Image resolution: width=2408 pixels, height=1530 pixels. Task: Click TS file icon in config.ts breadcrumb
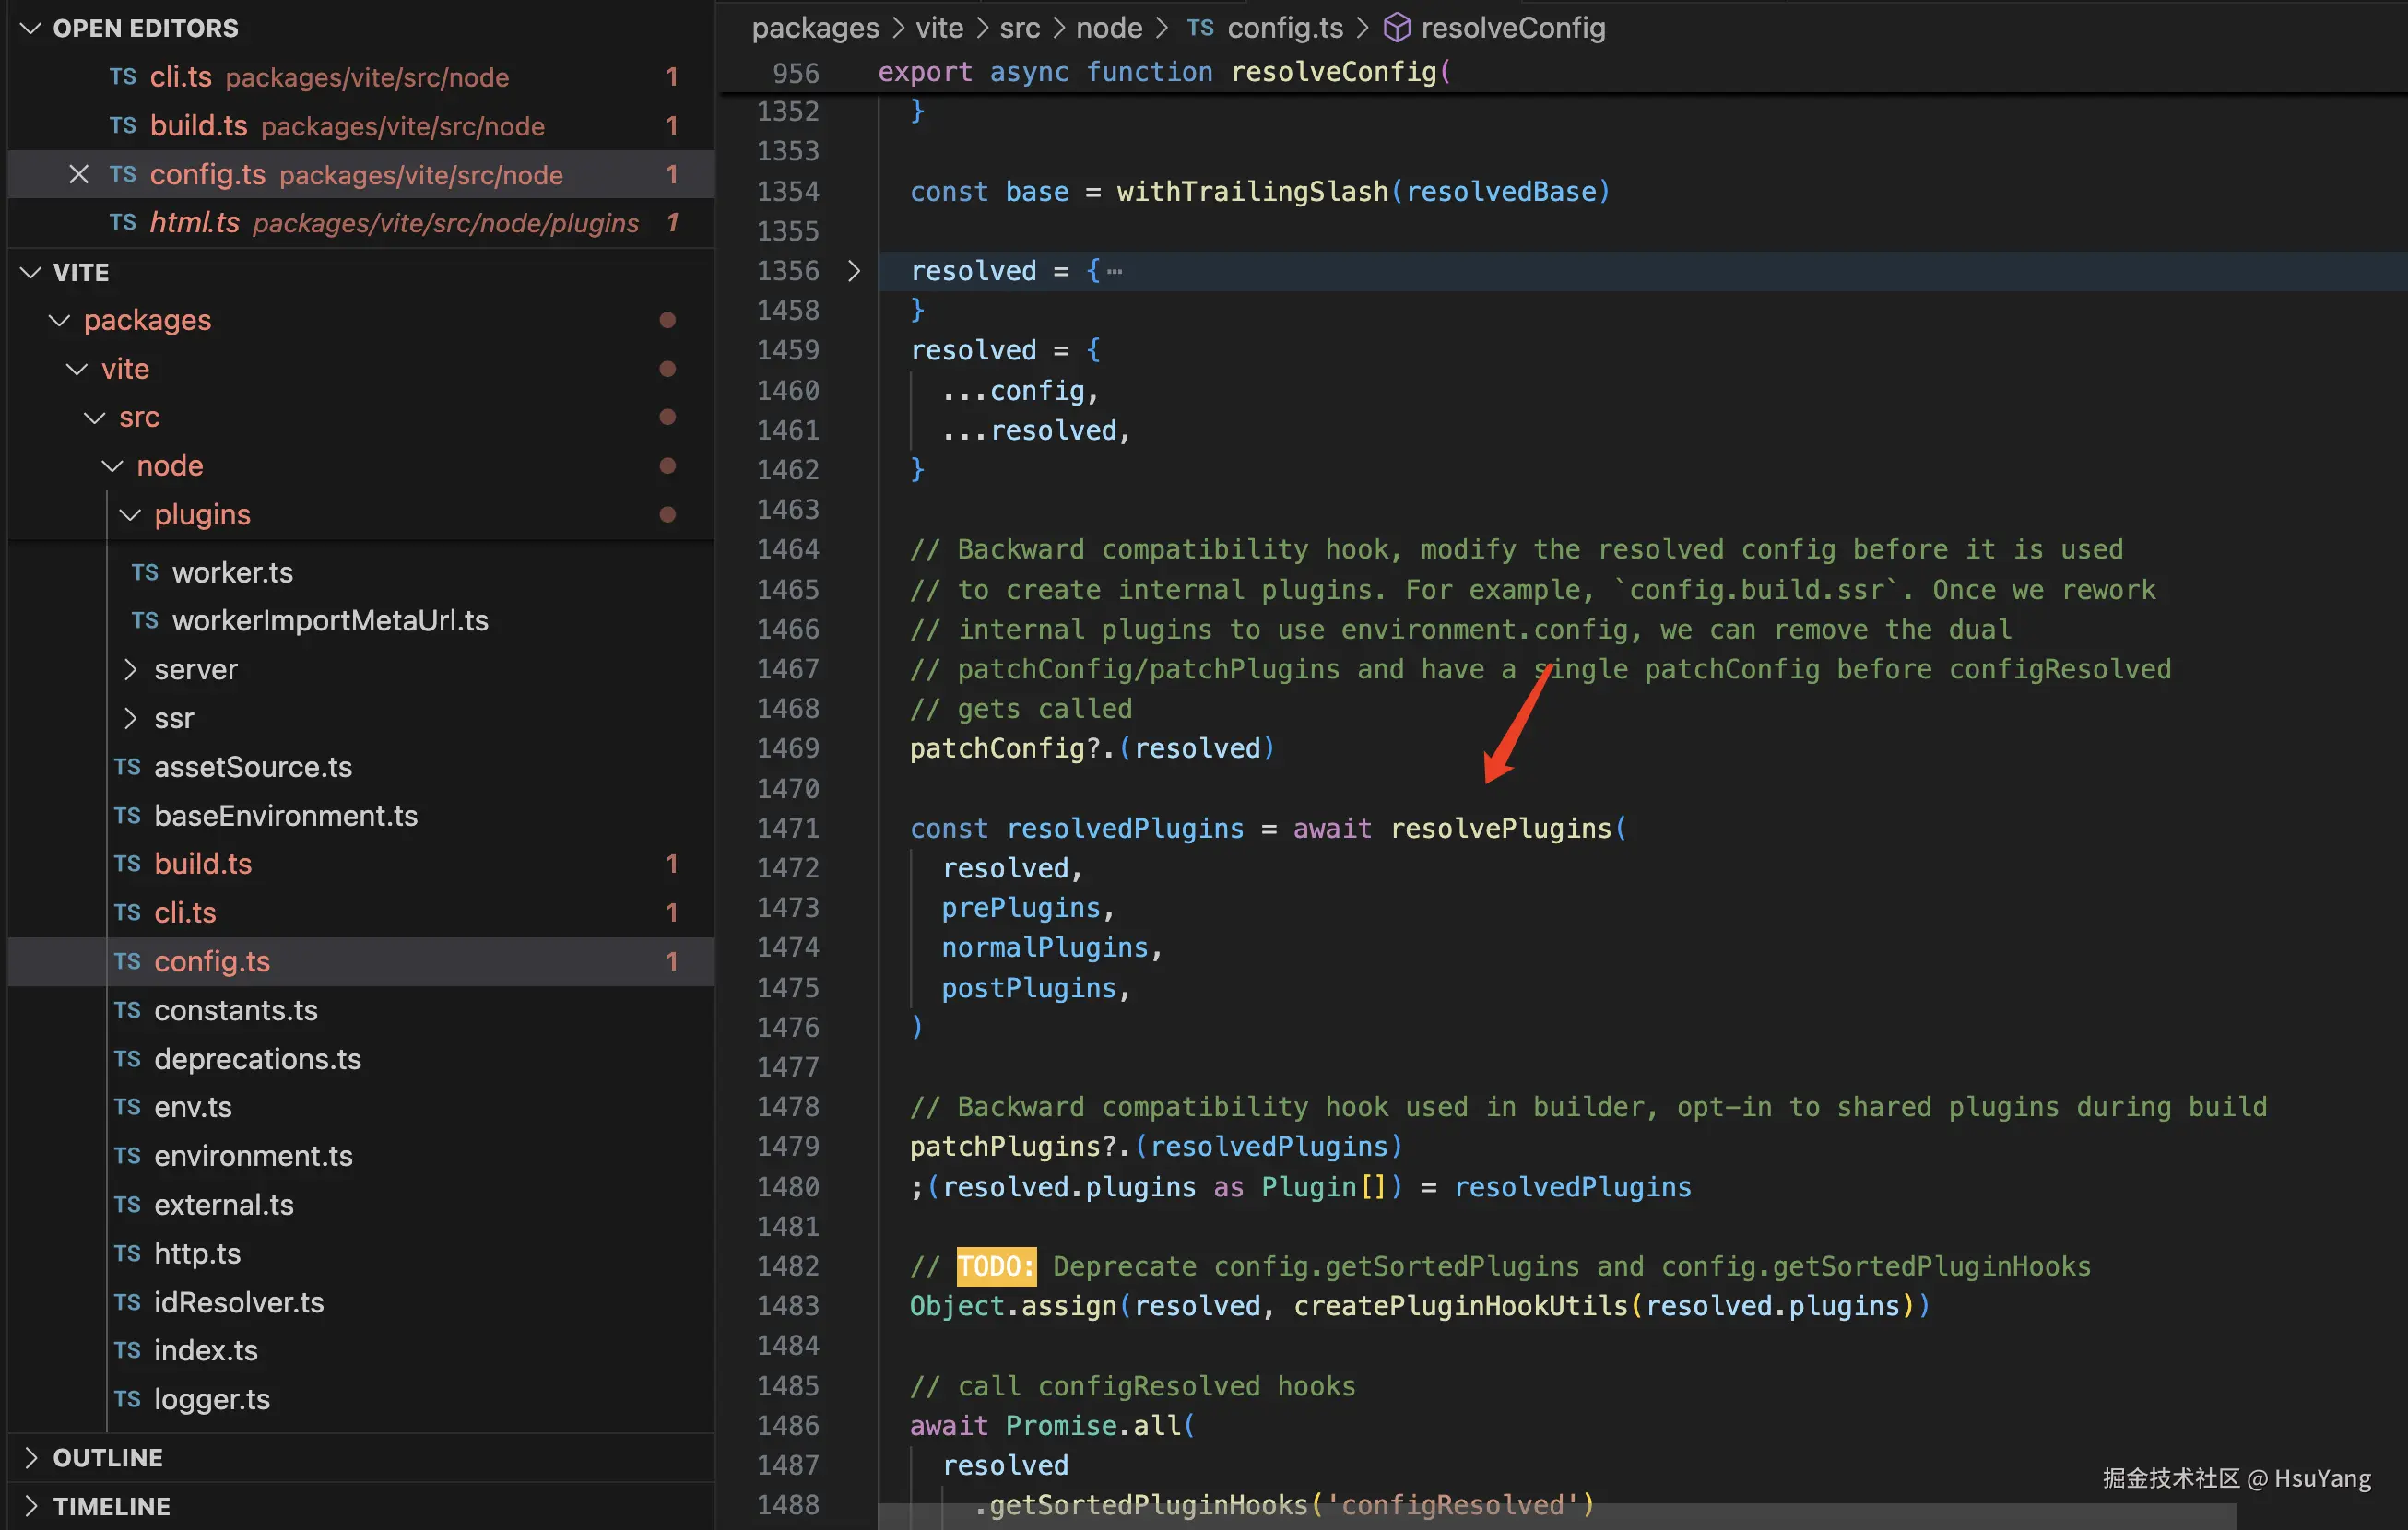point(1200,28)
